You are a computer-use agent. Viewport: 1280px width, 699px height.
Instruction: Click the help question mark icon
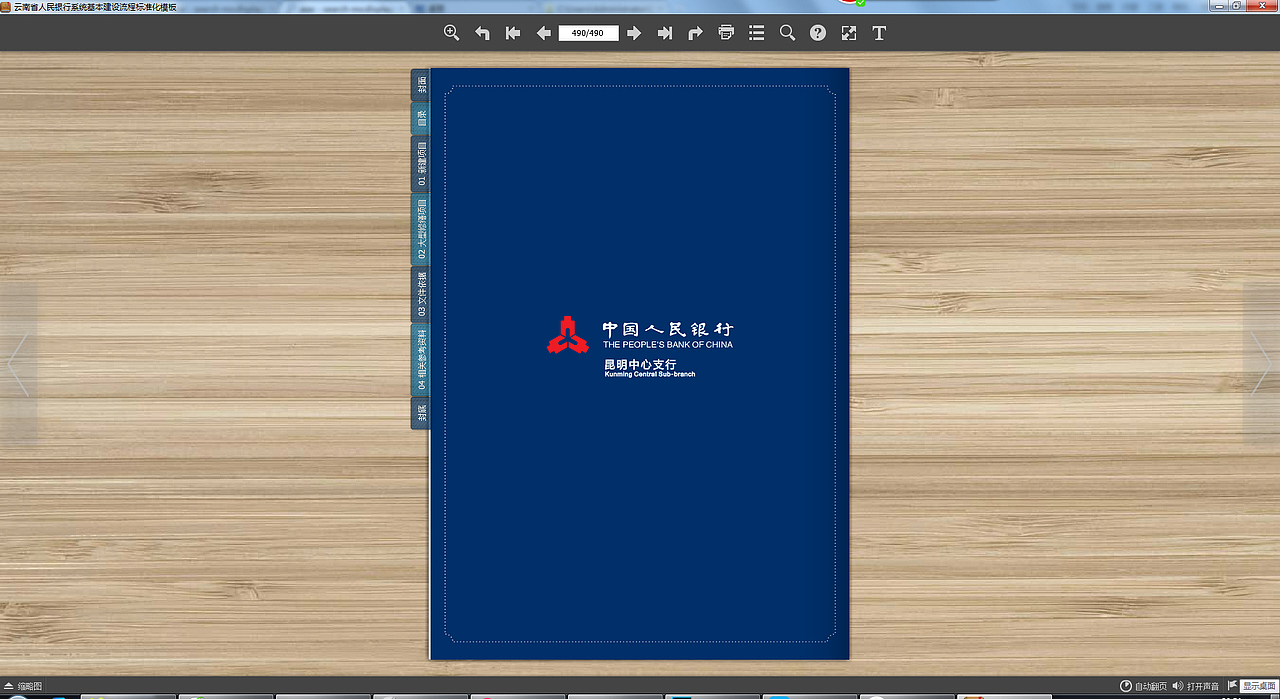pos(817,33)
